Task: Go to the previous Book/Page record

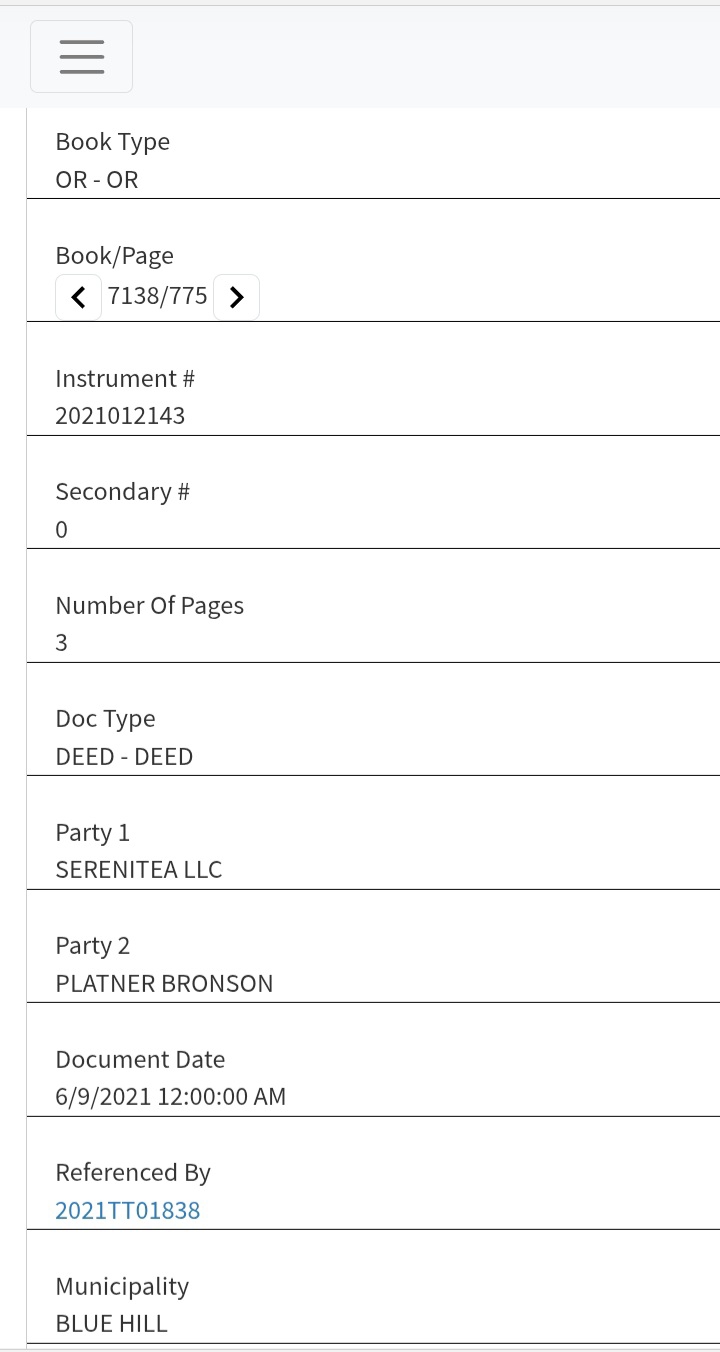Action: [78, 297]
